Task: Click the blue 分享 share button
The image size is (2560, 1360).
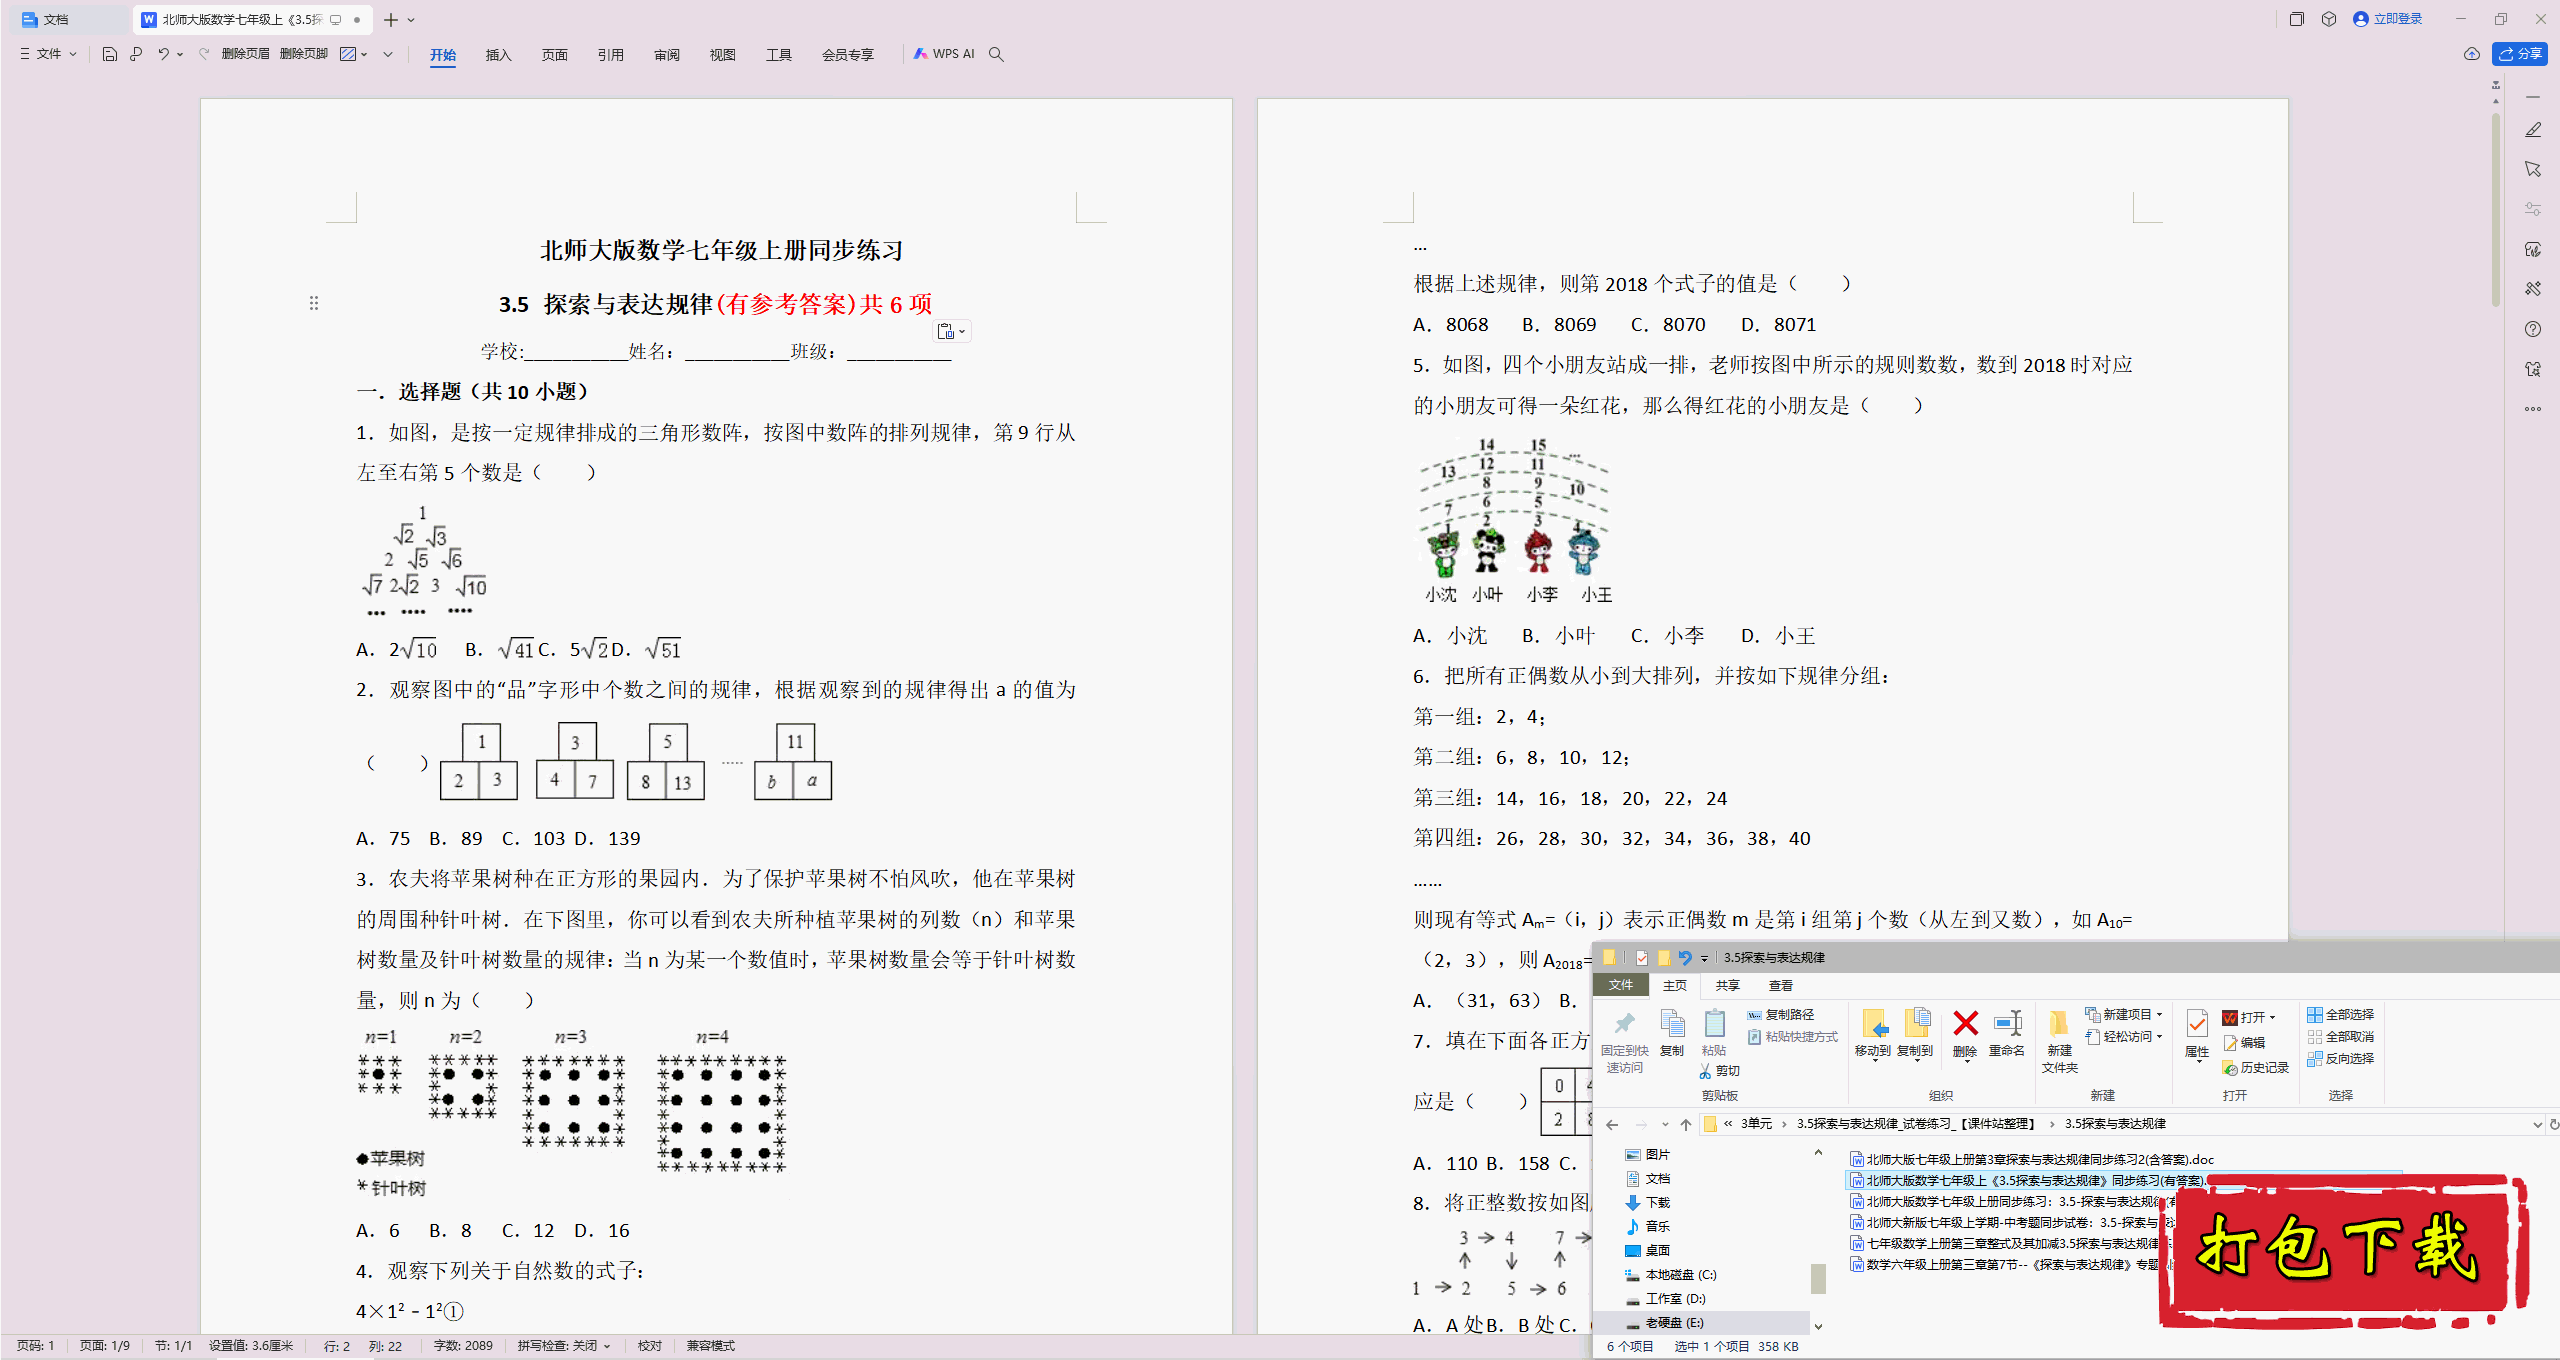Action: click(2520, 54)
